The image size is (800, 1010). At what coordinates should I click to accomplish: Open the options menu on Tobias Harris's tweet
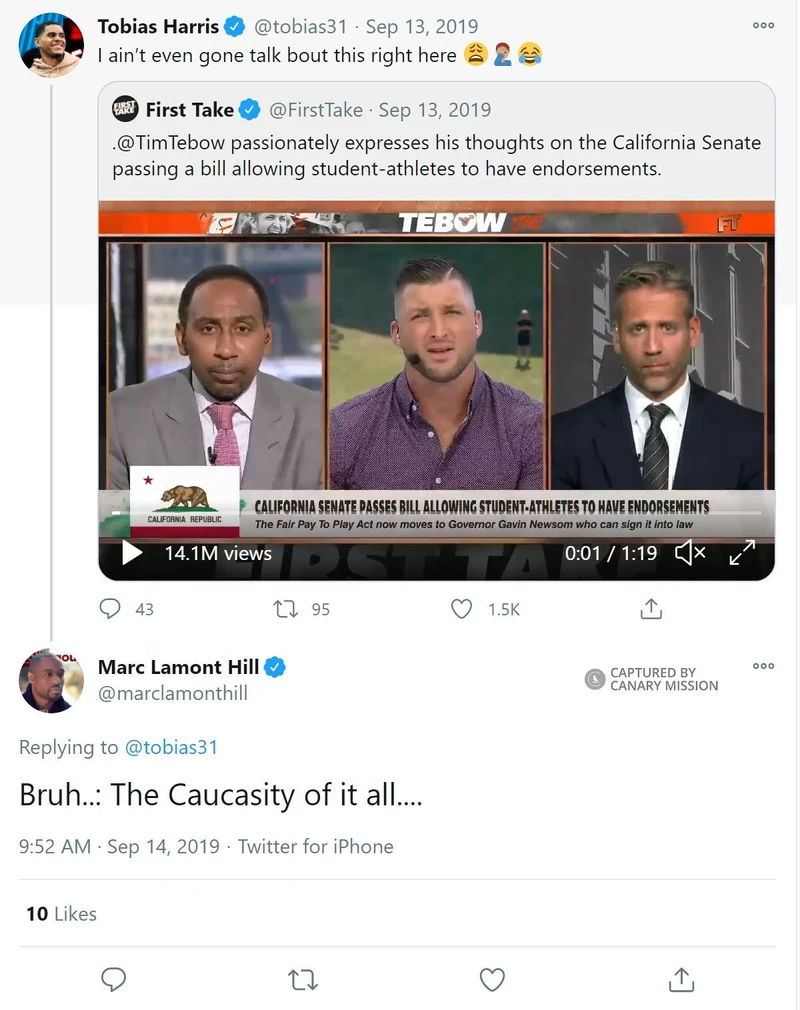click(763, 24)
